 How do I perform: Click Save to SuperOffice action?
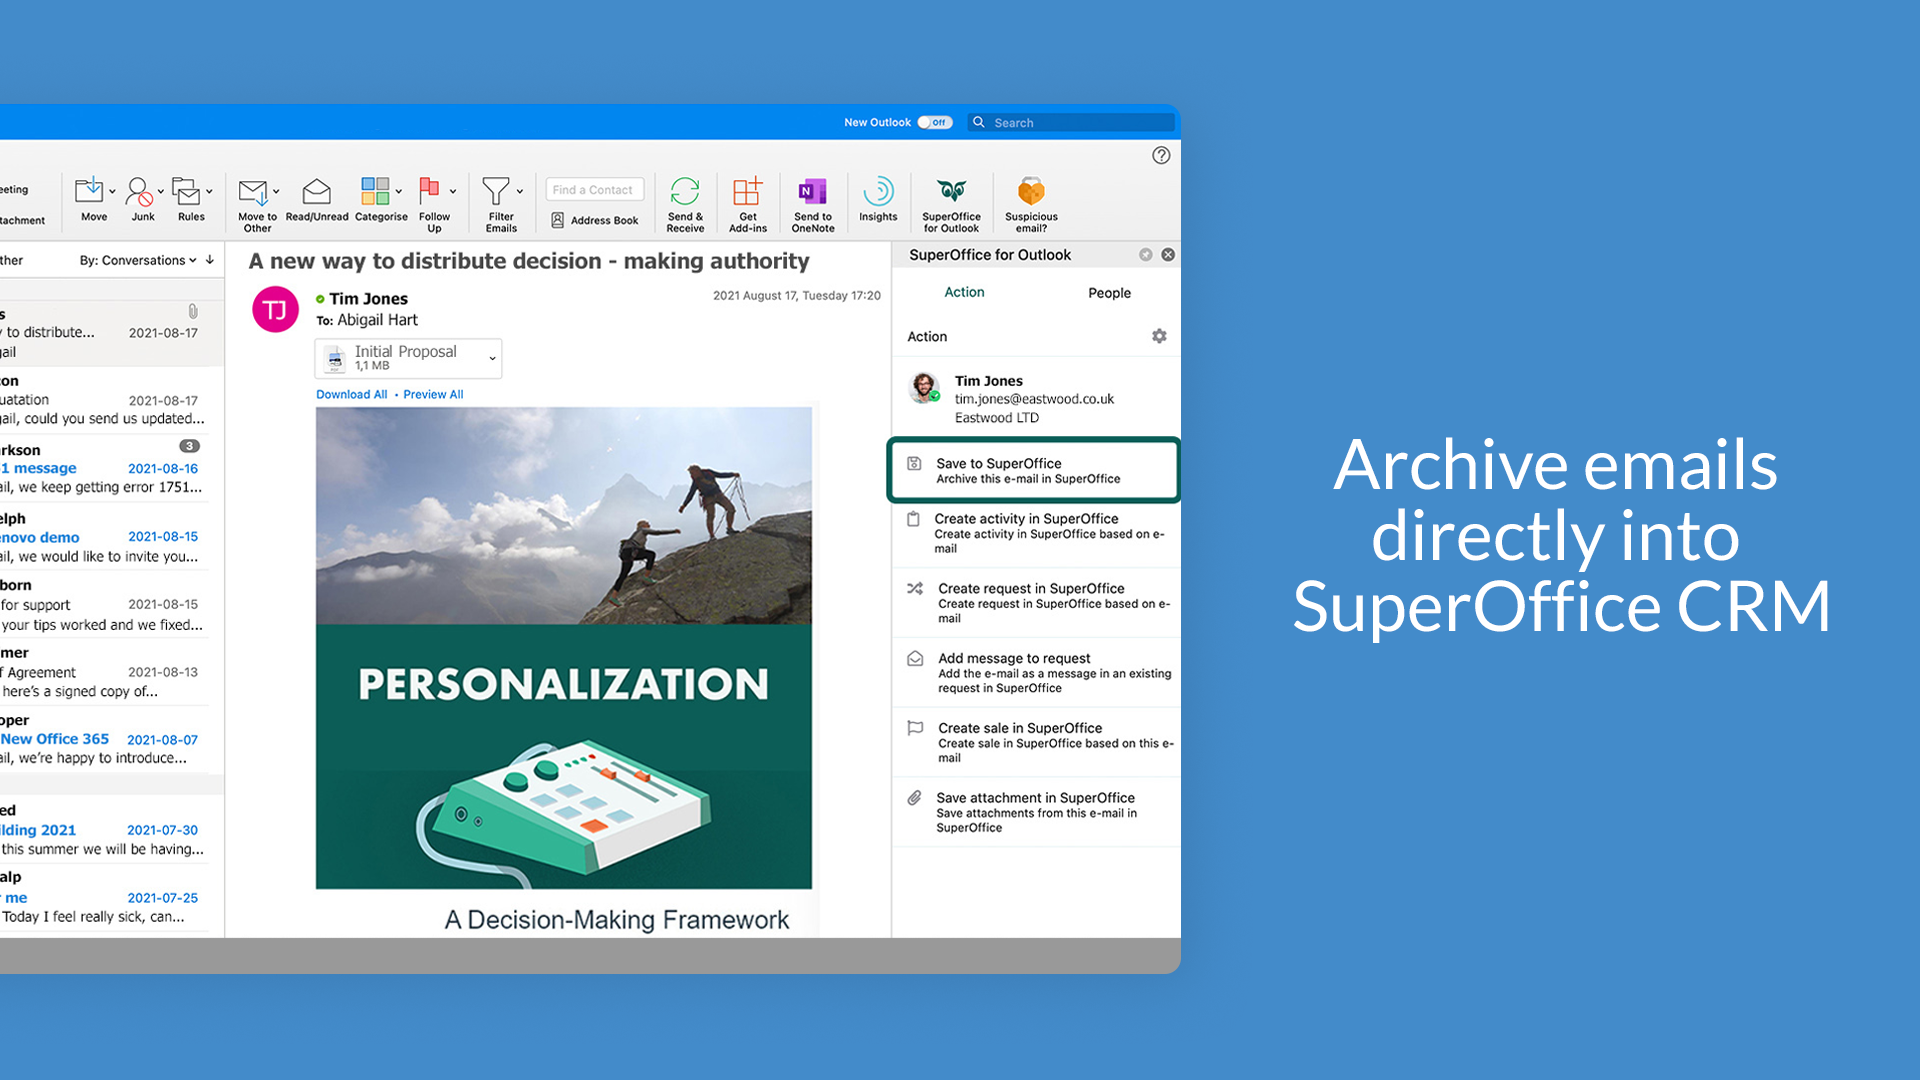(1034, 470)
